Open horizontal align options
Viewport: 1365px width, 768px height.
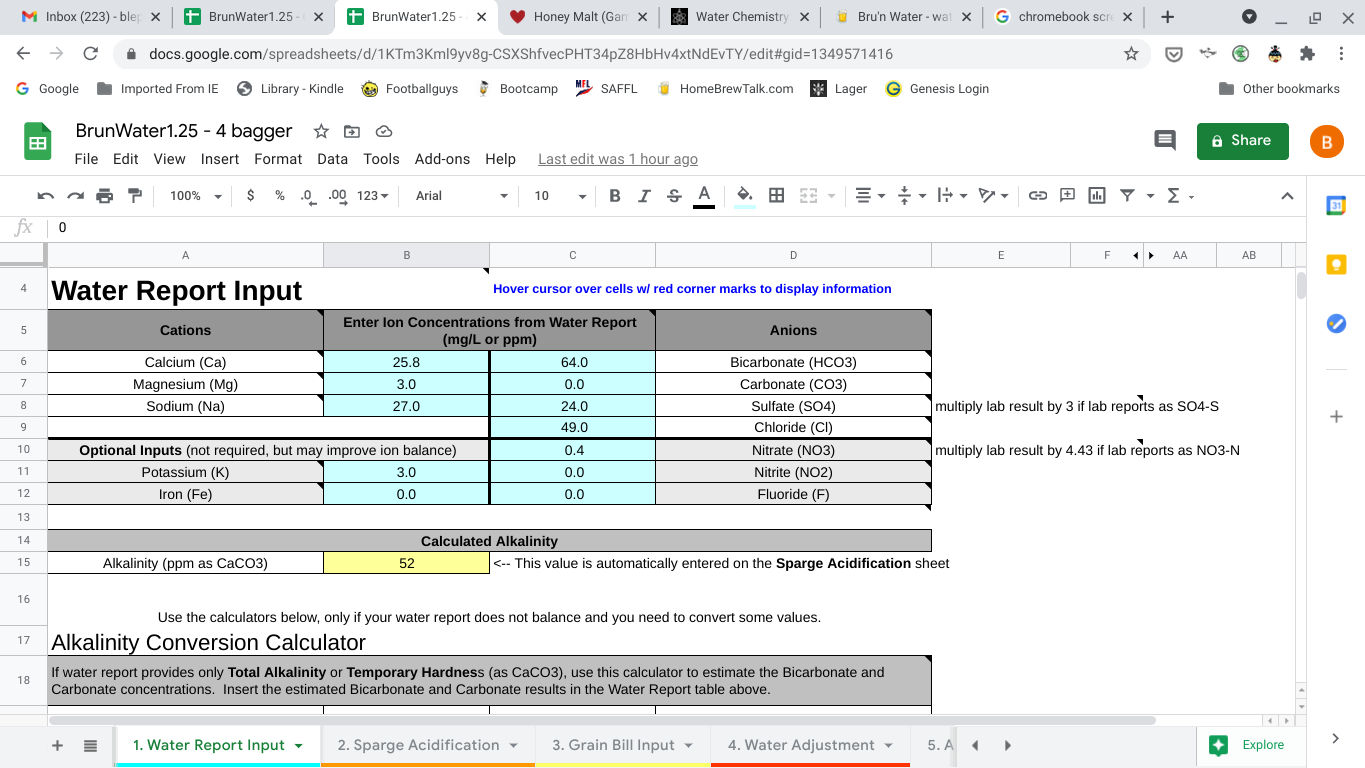pyautogui.click(x=871, y=196)
